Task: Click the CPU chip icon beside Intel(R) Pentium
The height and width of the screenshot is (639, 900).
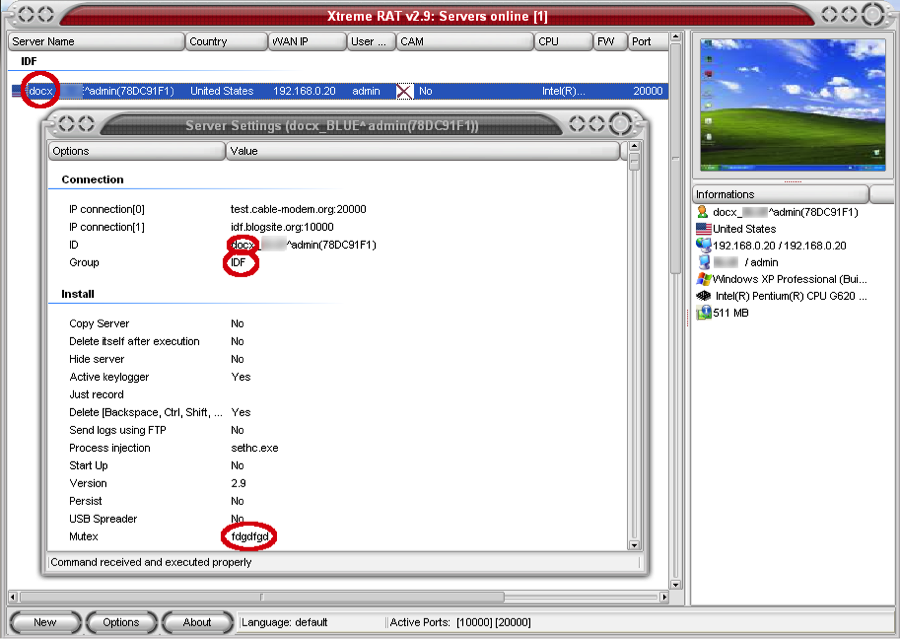Action: (703, 296)
